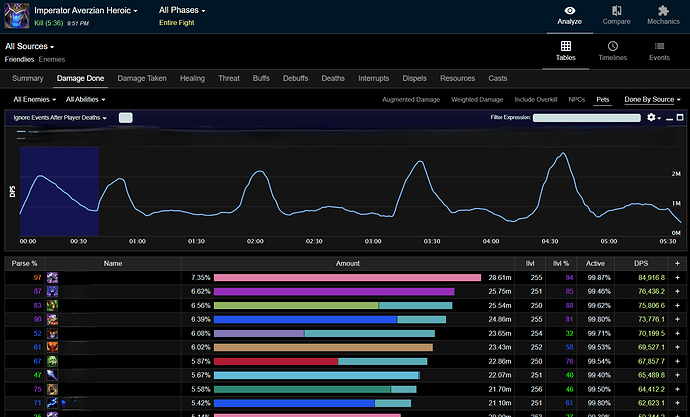Open the Mechanics view

(663, 12)
